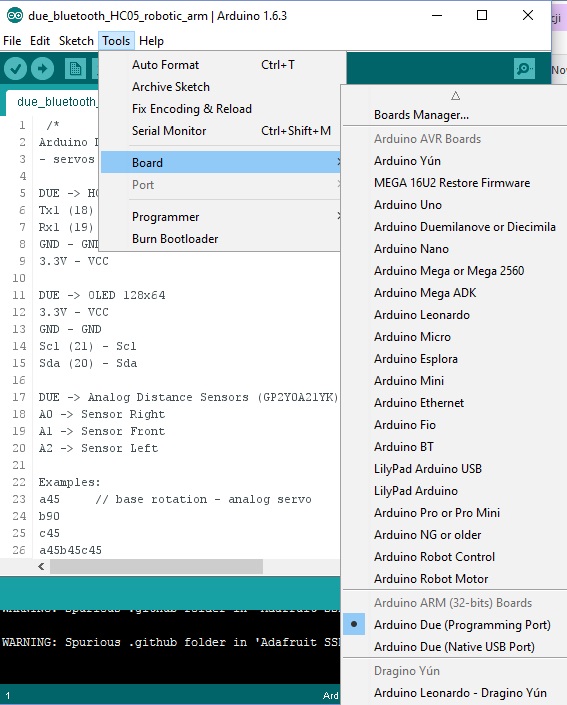Select Arduino Micro board
Image resolution: width=567 pixels, height=705 pixels.
pyautogui.click(x=455, y=337)
